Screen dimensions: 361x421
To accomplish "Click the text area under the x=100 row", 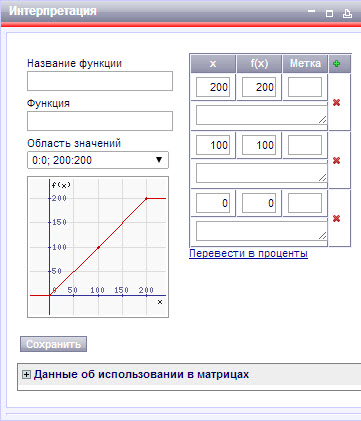I will click(261, 173).
